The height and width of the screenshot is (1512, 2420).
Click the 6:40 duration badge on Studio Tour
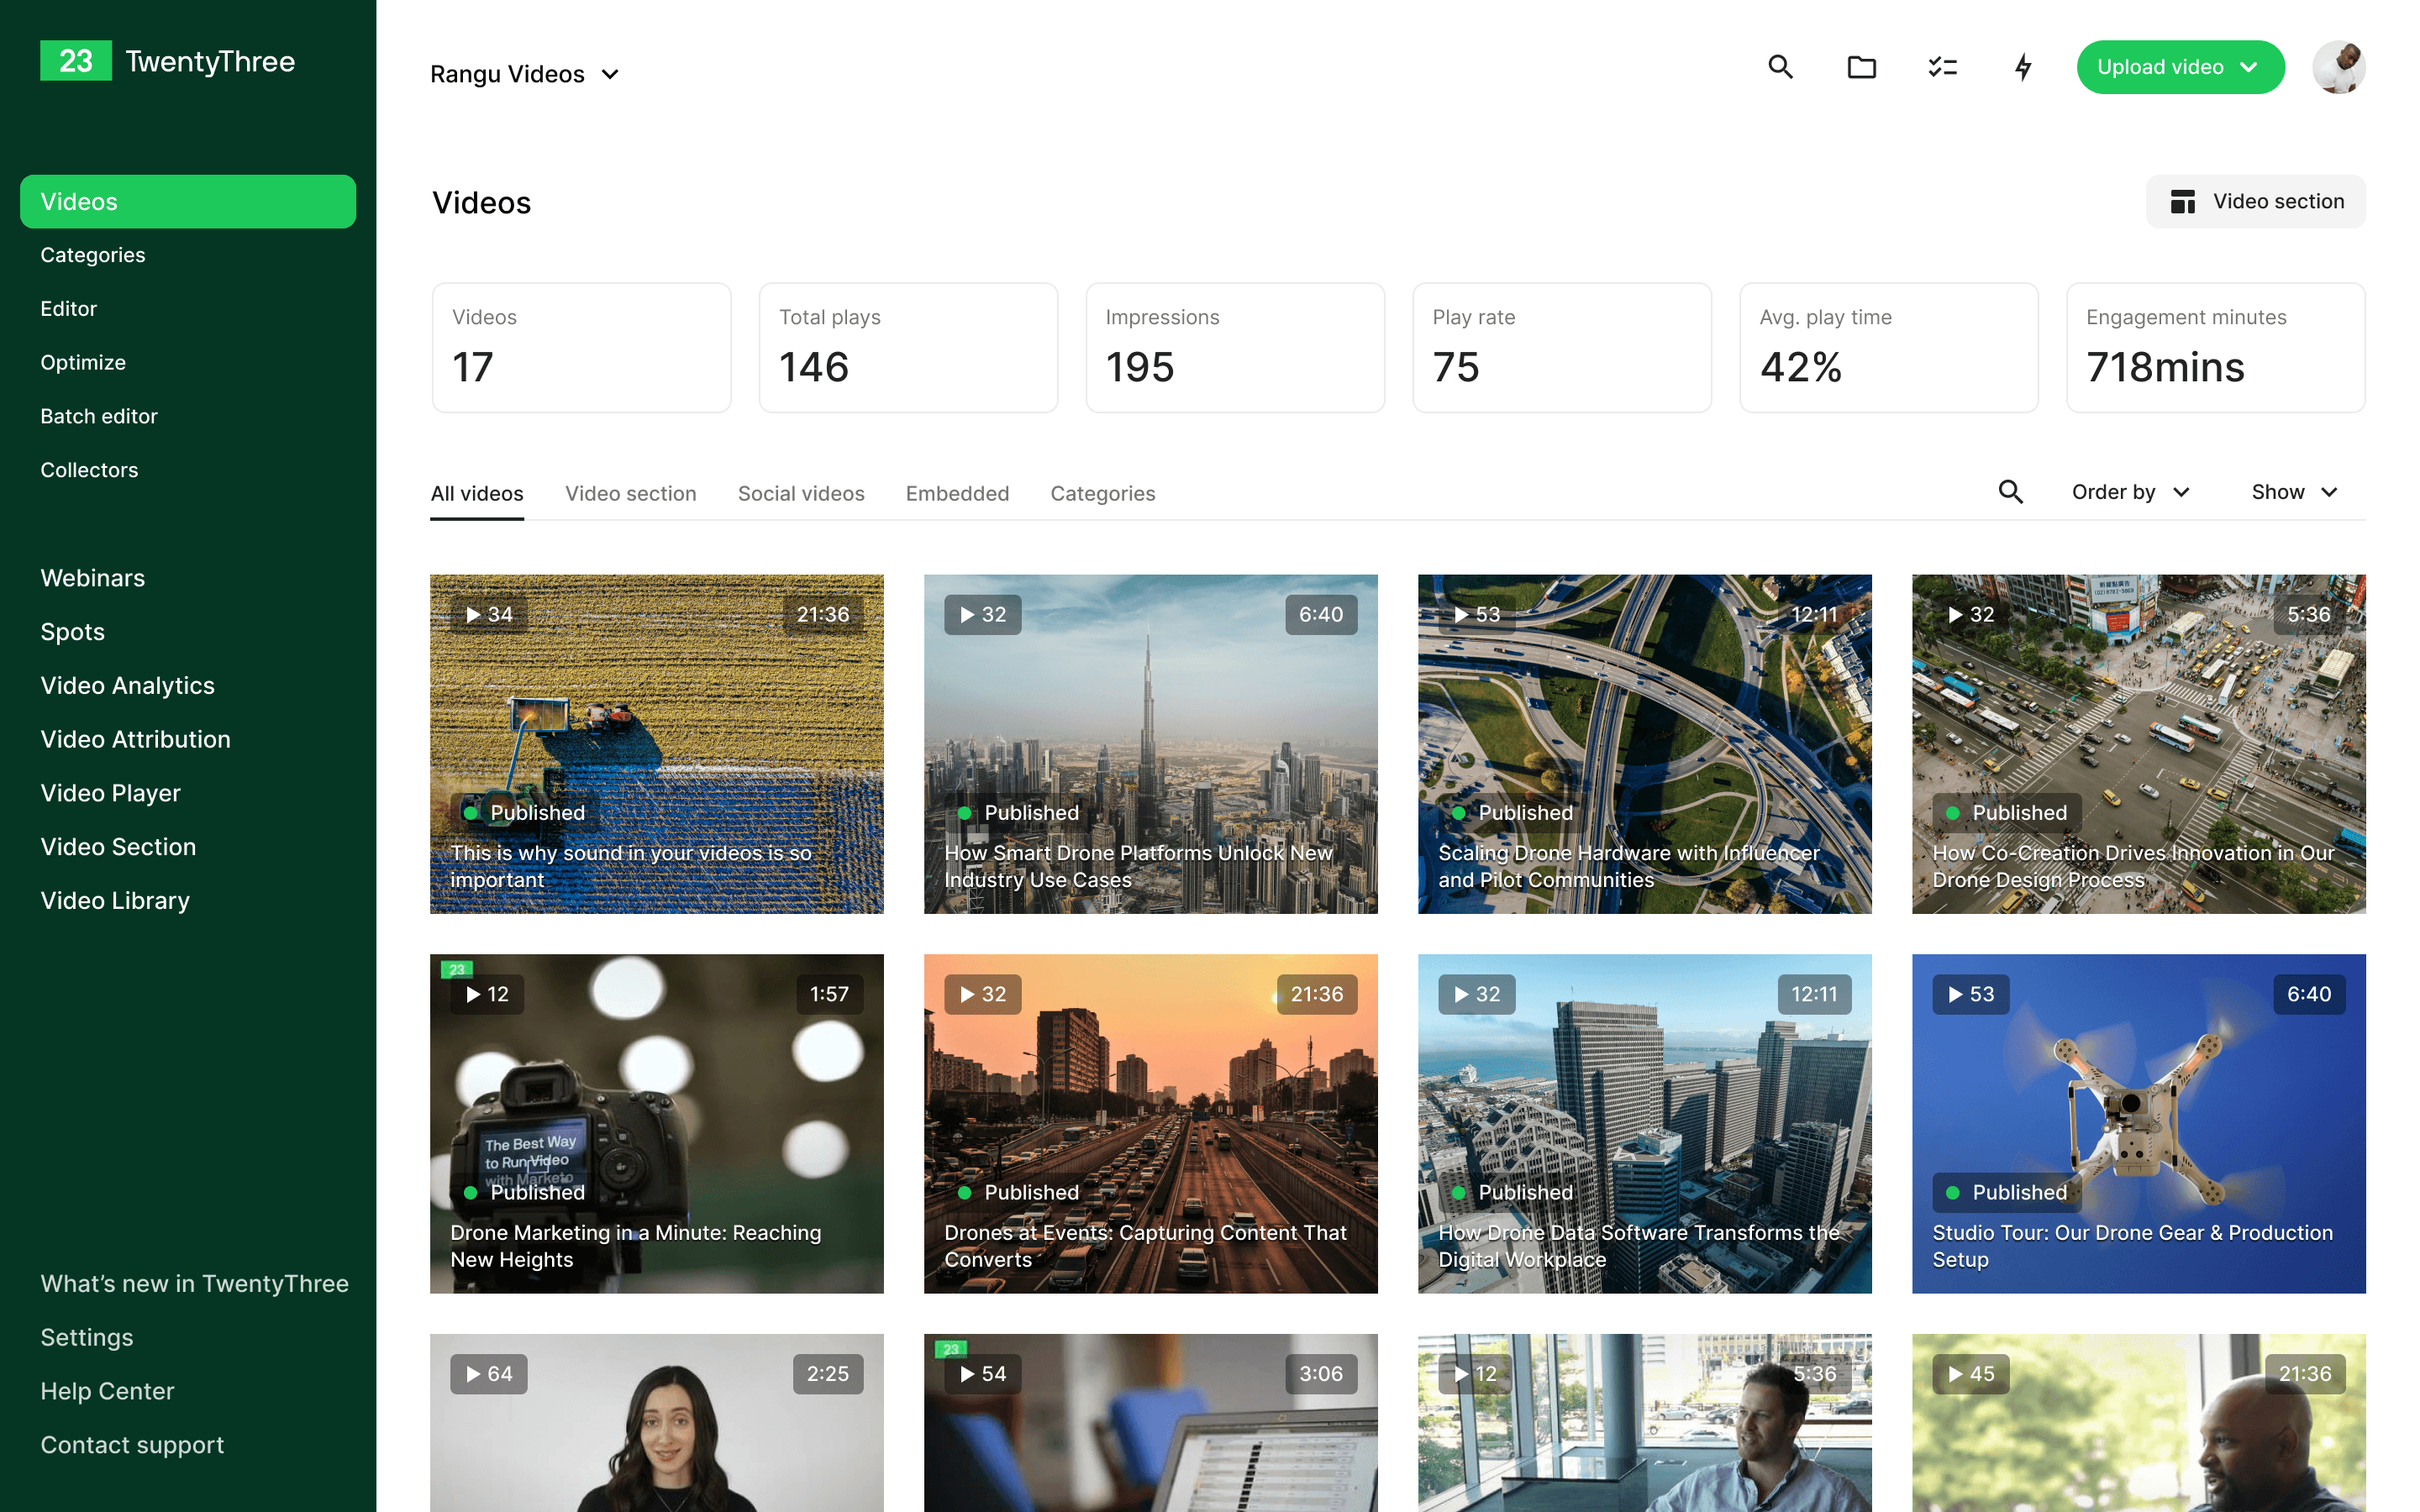tap(2309, 995)
